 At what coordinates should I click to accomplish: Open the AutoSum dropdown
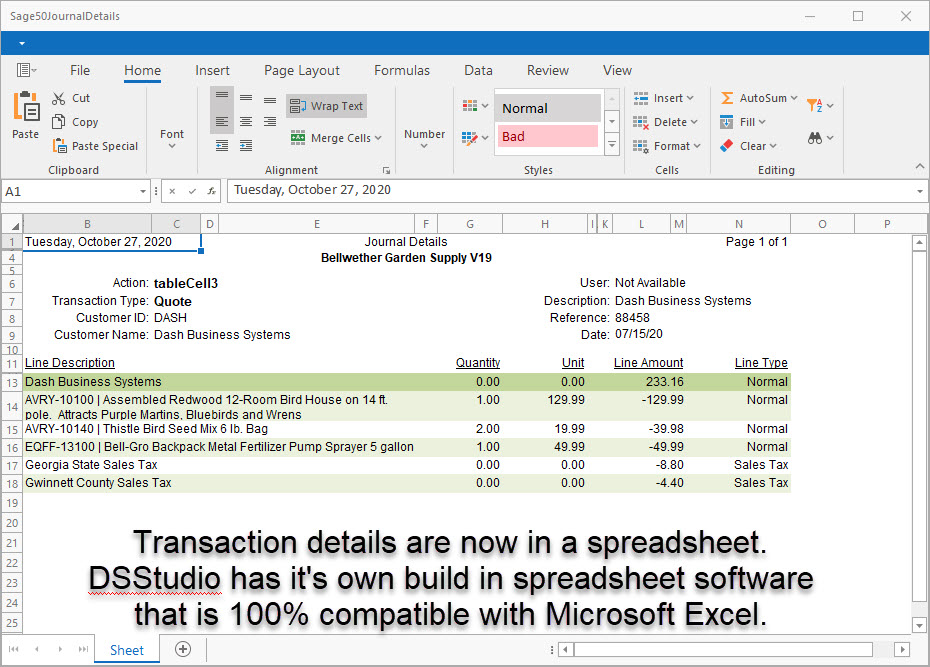tap(759, 98)
